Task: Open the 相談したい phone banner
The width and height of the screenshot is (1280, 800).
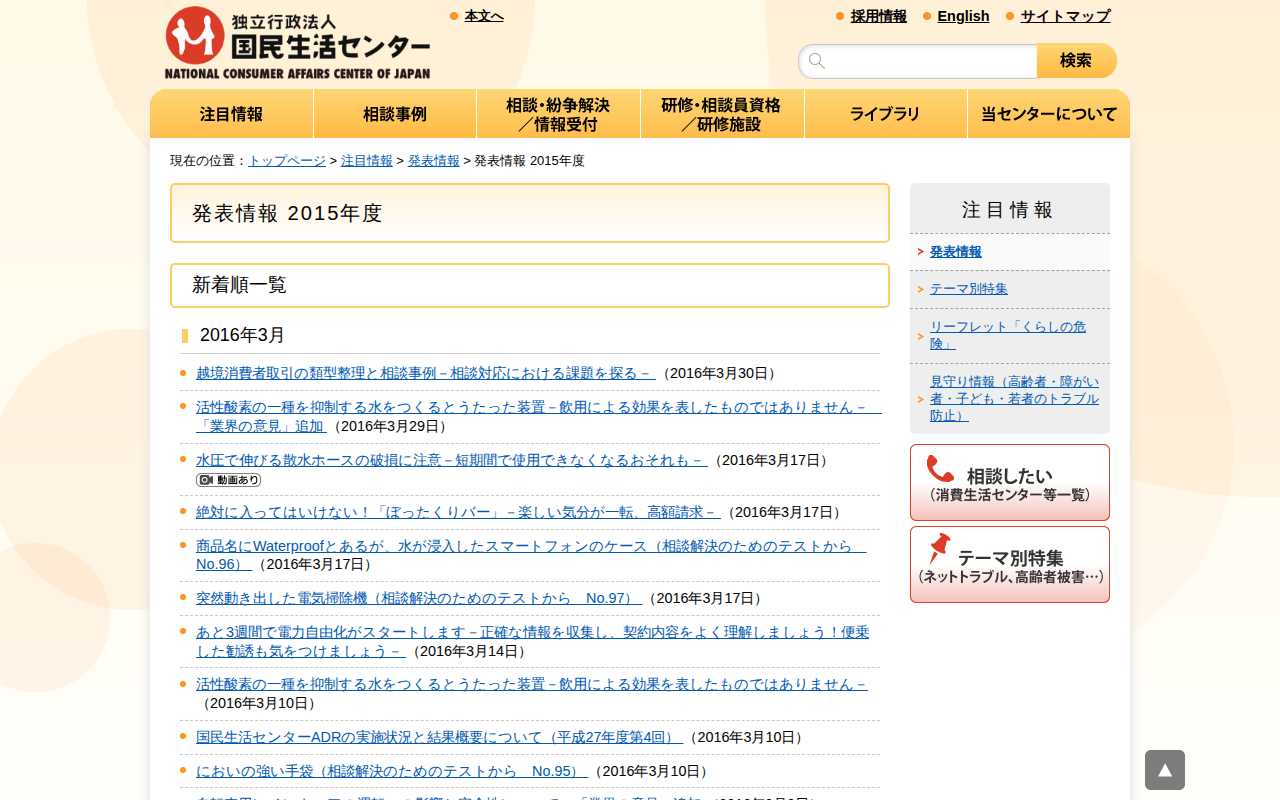Action: (1009, 482)
